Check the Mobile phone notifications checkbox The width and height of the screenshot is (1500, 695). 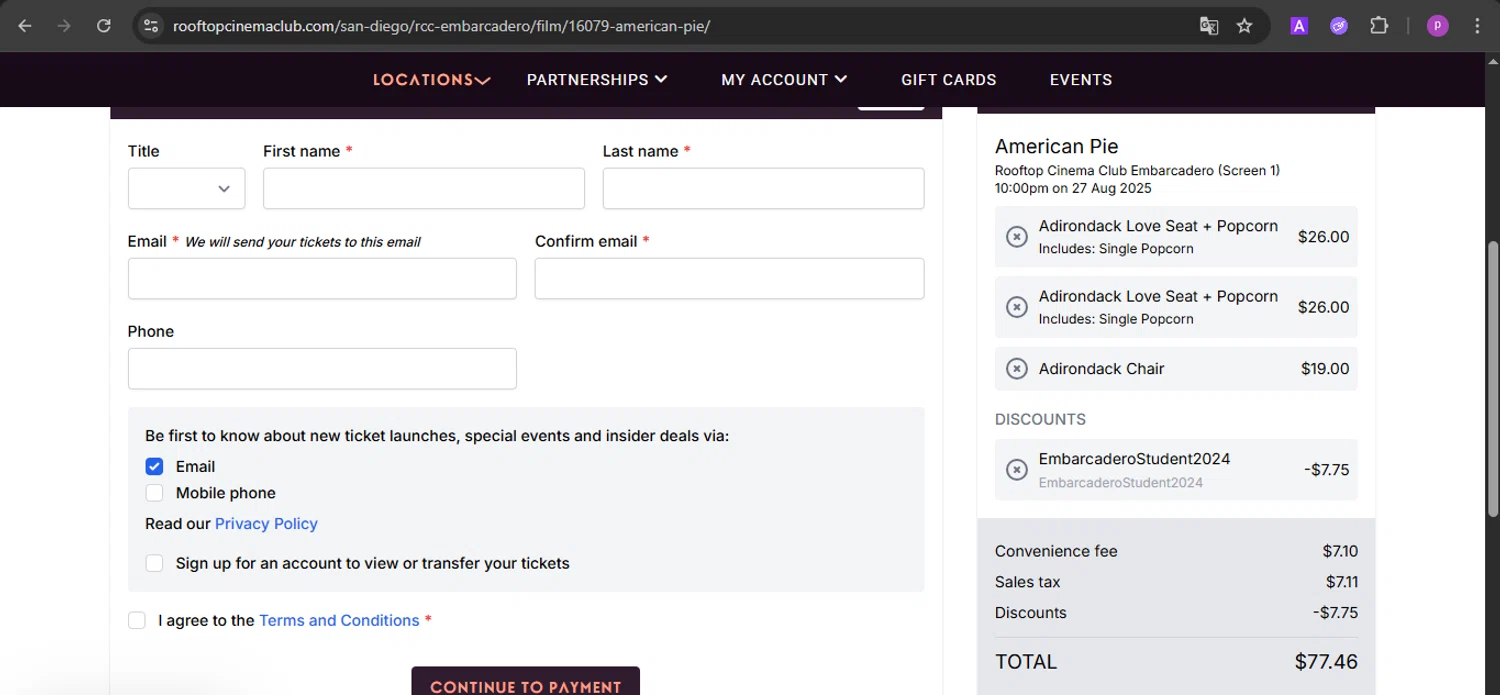pos(154,493)
